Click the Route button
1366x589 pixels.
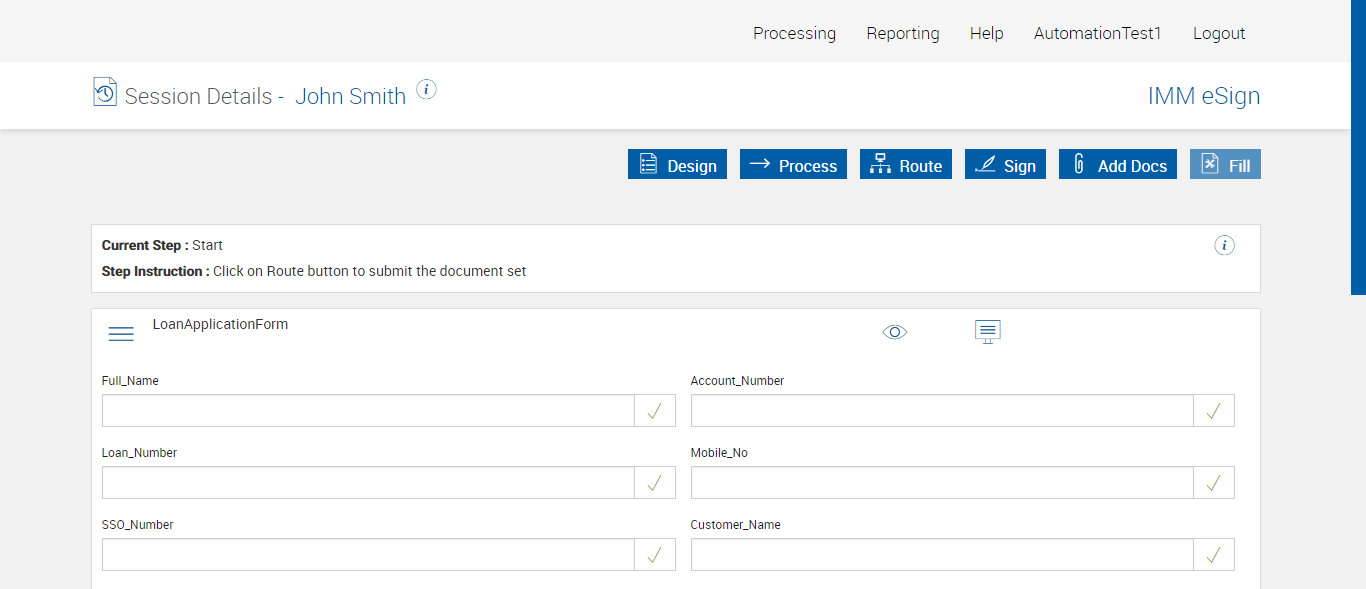point(906,165)
